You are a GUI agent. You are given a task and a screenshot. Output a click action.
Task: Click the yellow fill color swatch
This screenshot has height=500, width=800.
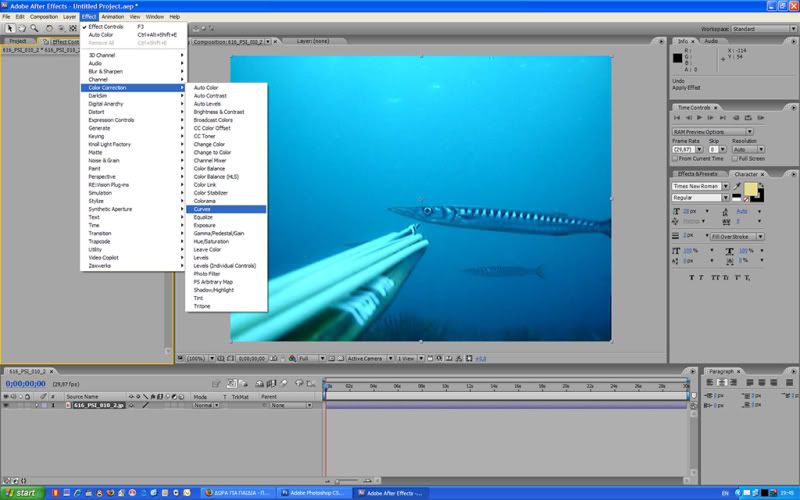click(x=750, y=189)
